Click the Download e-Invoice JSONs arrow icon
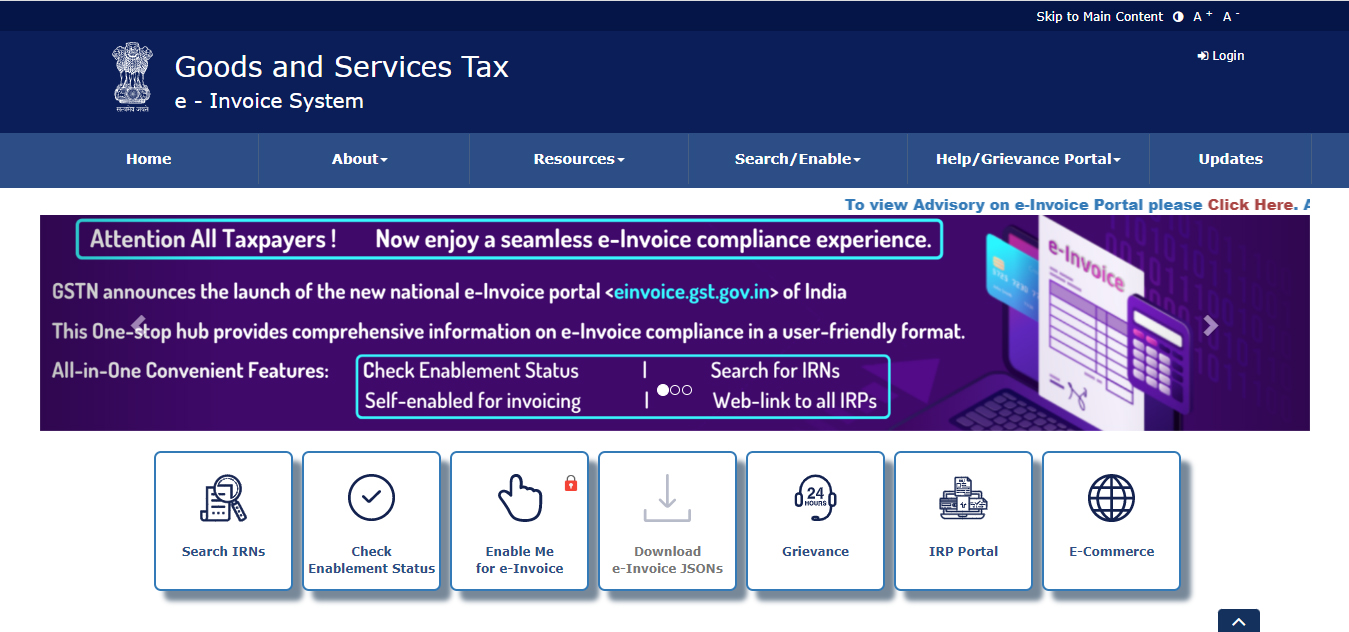Screen dimensions: 1349x632 (667, 497)
